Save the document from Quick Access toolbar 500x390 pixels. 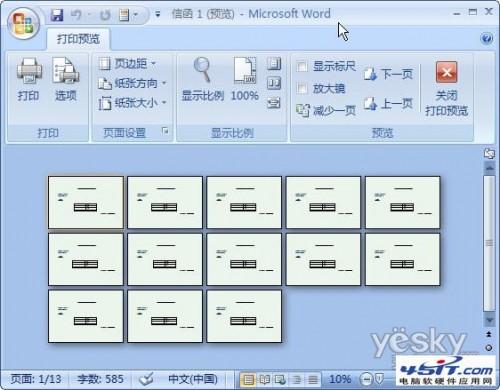point(57,15)
